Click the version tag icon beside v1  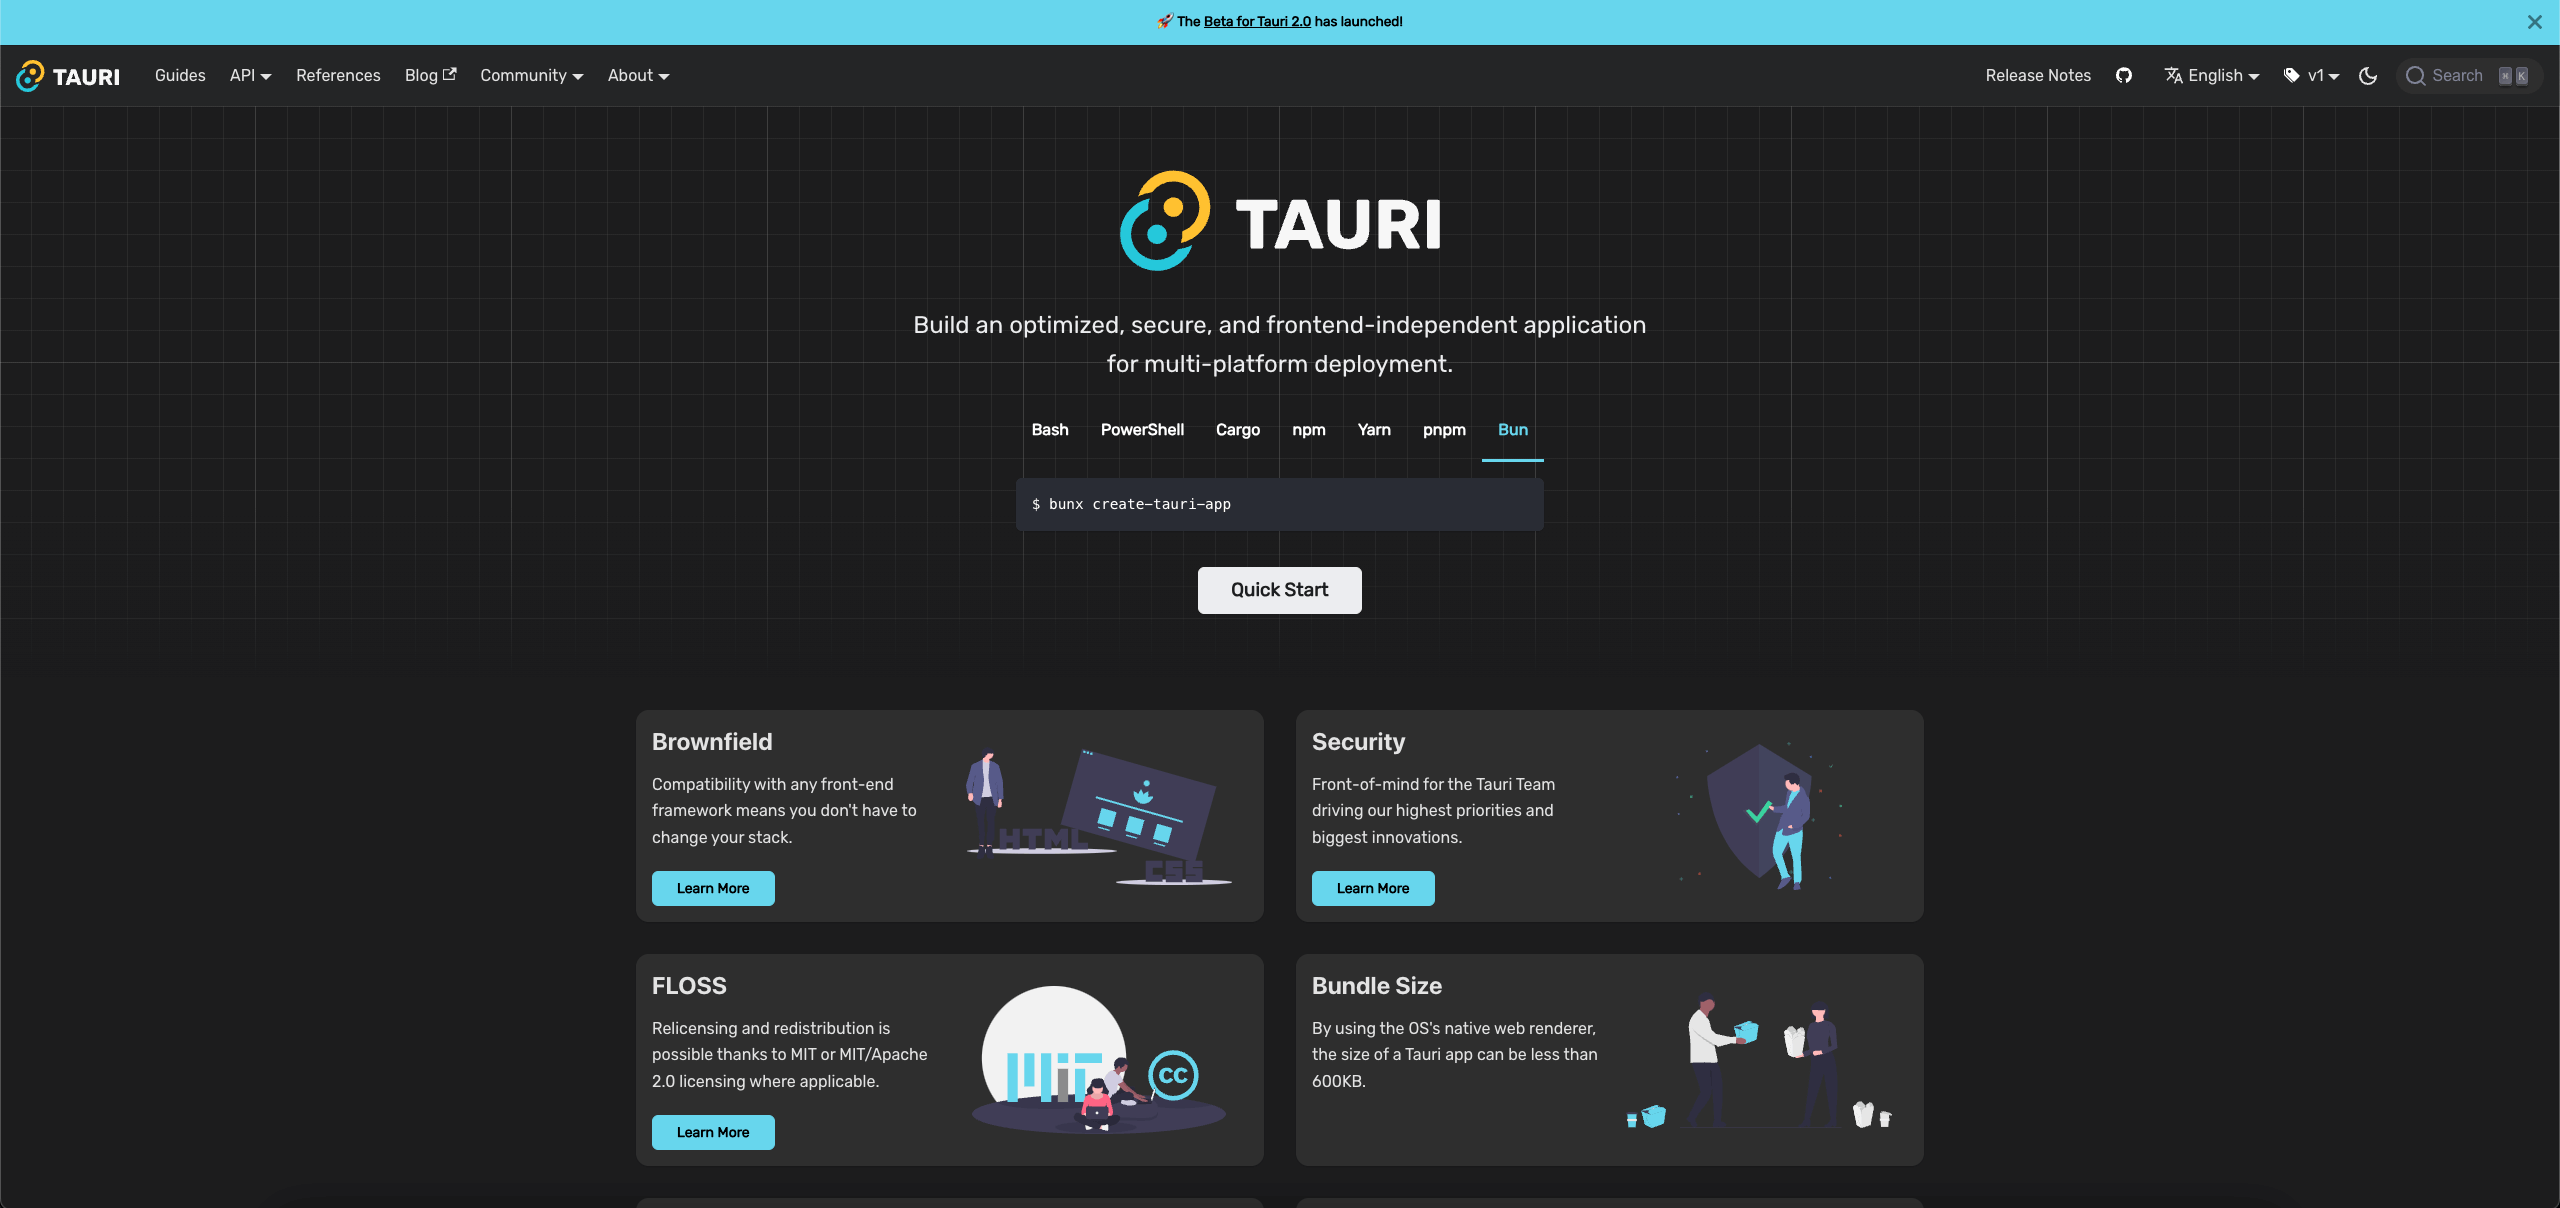[2292, 76]
